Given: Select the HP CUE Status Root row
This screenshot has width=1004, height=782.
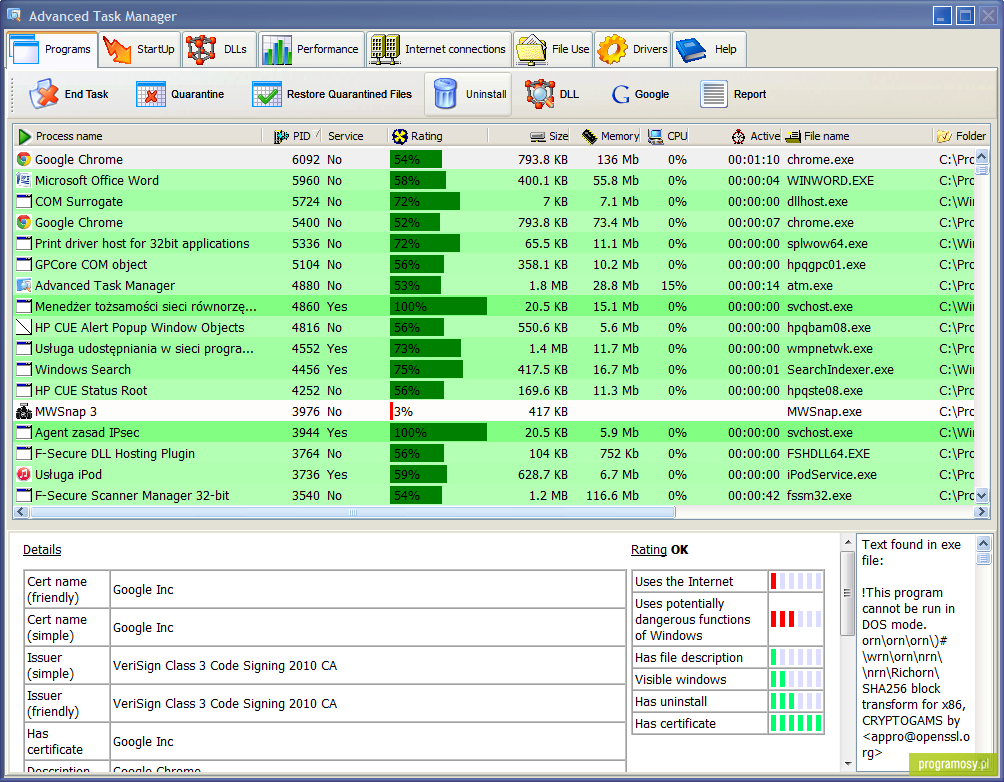Looking at the screenshot, I should point(494,391).
